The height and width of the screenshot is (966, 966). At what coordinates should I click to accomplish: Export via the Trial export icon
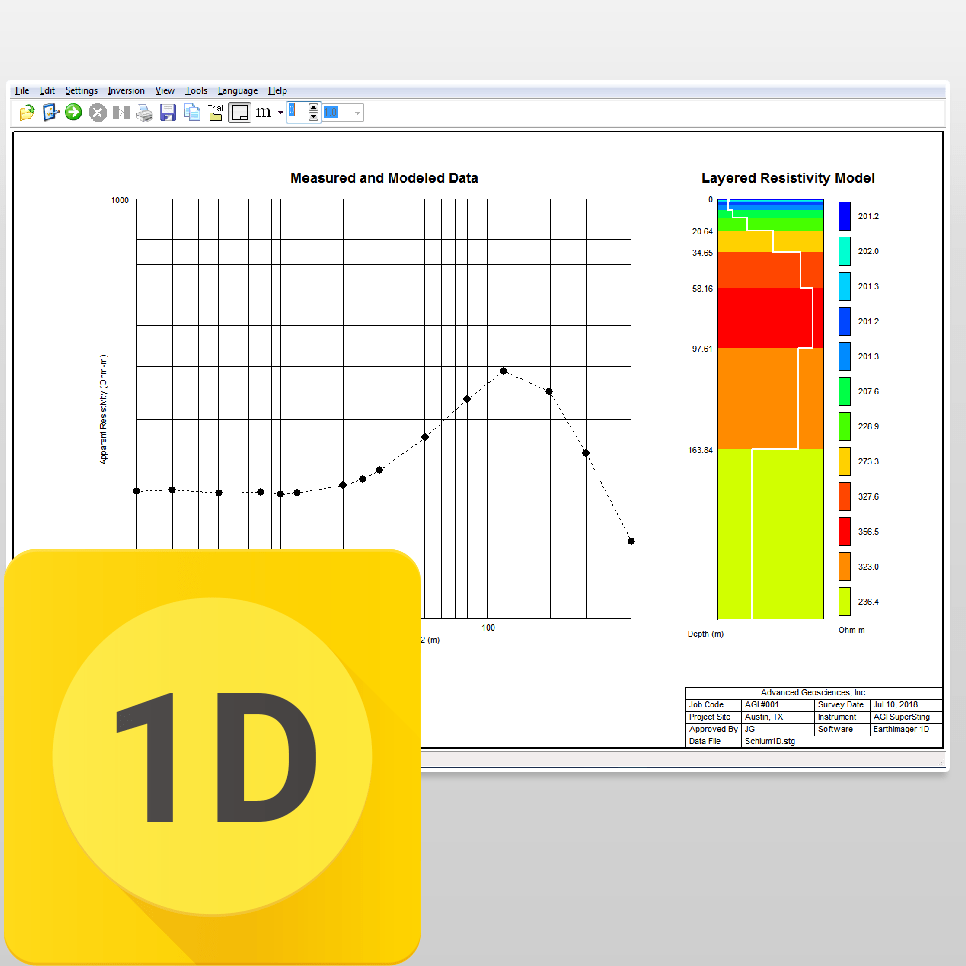click(x=215, y=112)
